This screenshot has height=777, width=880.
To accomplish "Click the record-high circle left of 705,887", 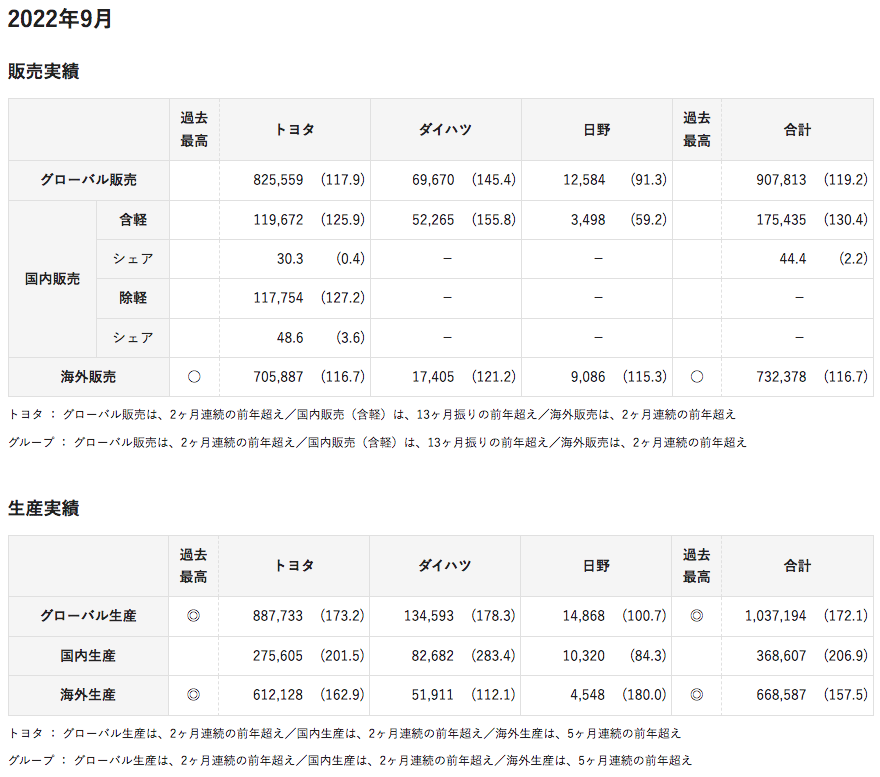I will 194,377.
